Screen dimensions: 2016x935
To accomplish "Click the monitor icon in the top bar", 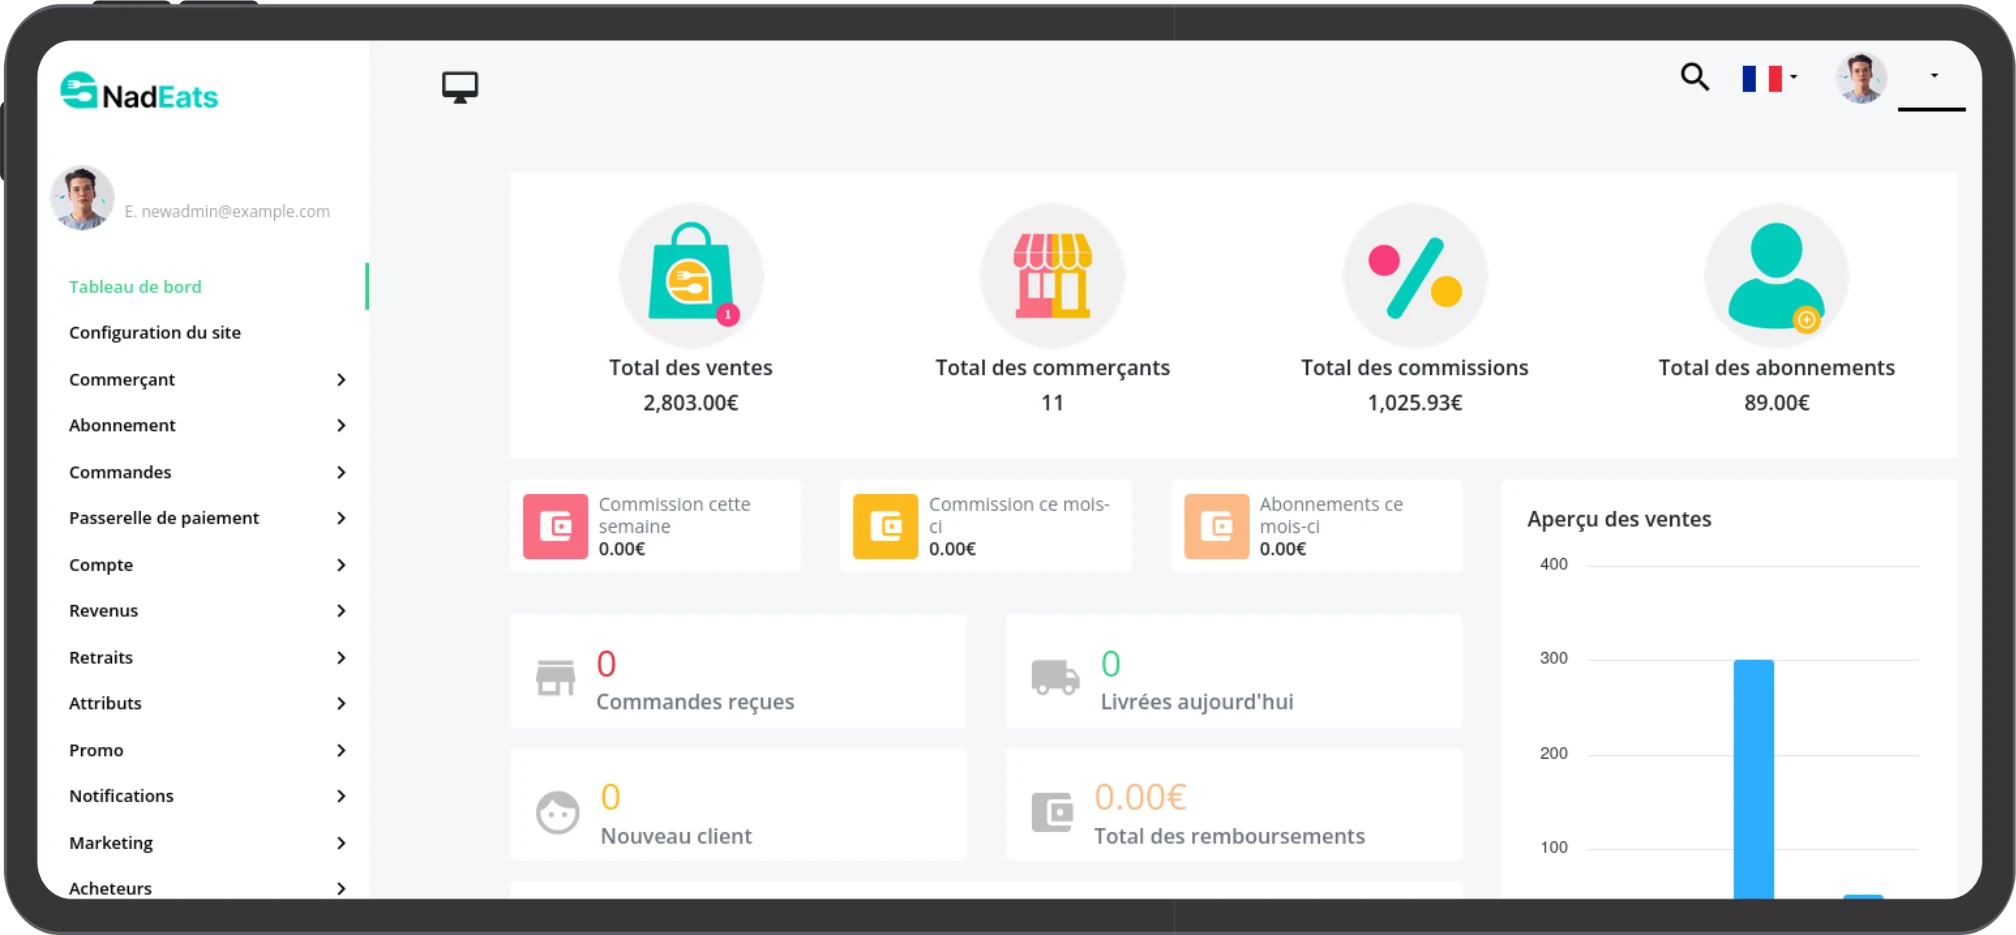I will pyautogui.click(x=460, y=87).
